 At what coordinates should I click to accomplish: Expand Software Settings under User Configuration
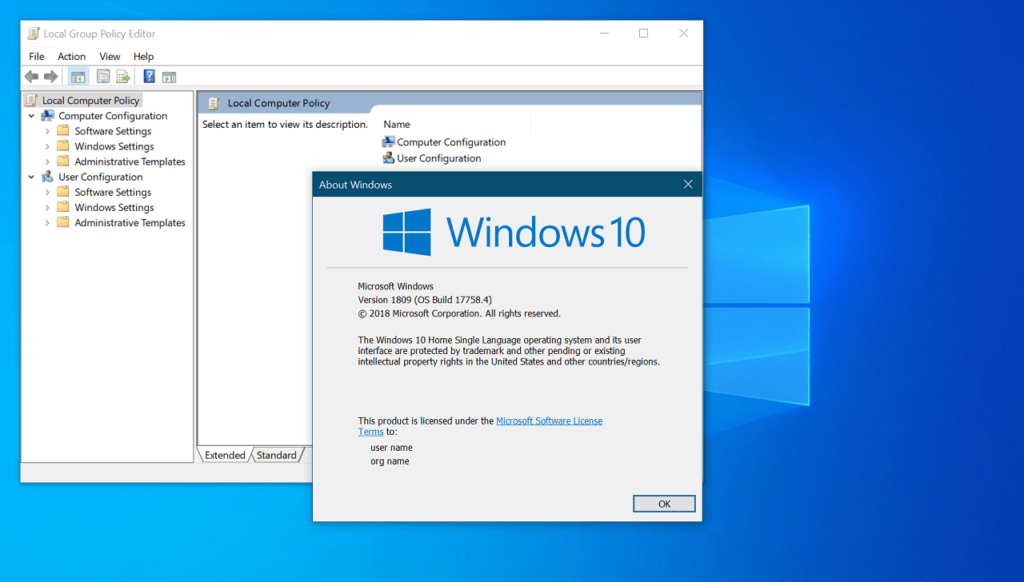tap(47, 192)
